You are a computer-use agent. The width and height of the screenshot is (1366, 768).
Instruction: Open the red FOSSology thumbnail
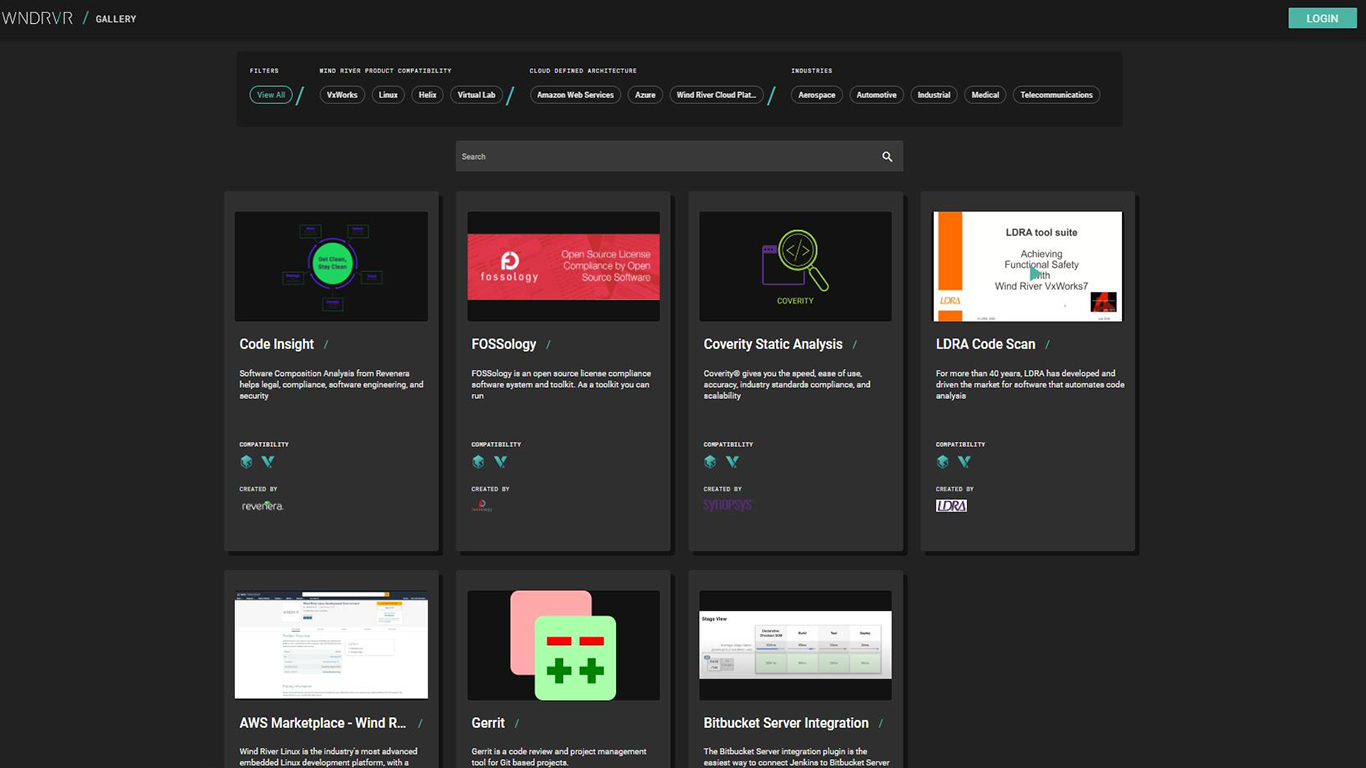563,266
